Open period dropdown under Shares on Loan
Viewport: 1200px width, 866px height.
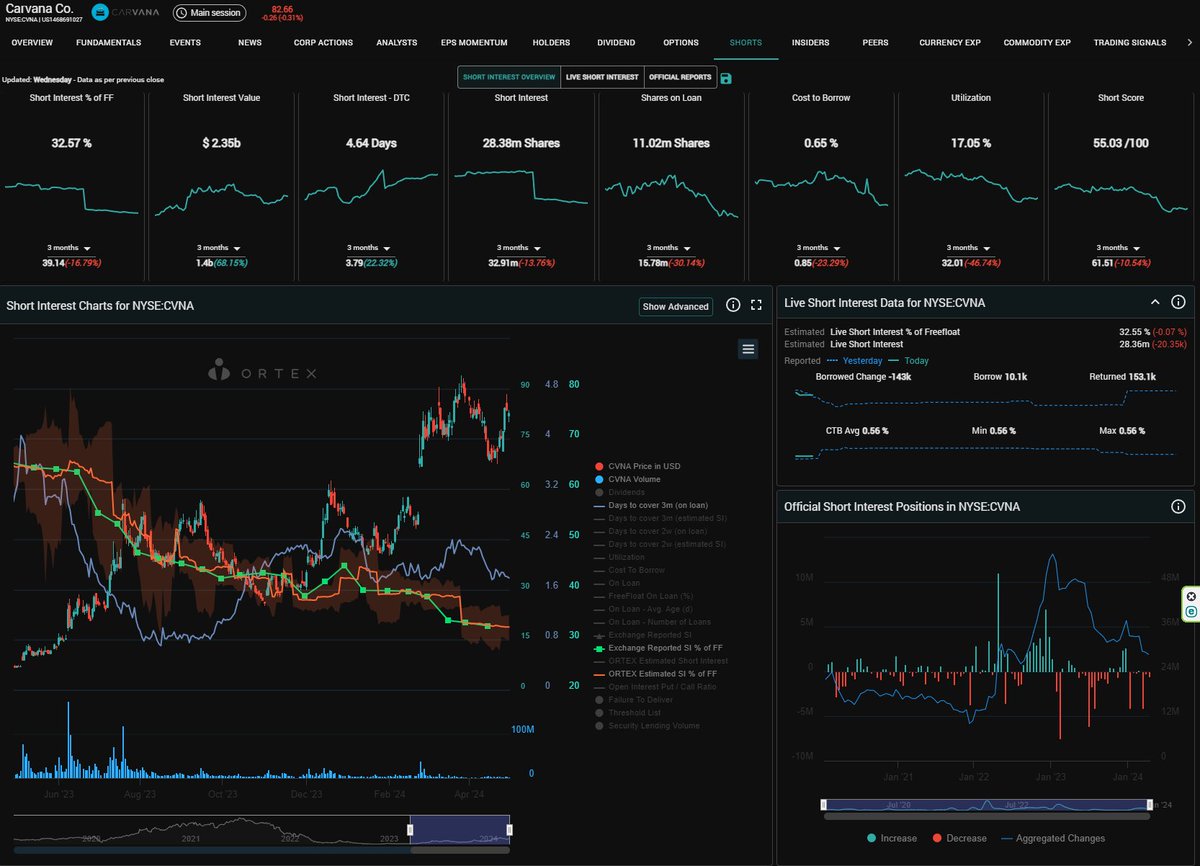coord(669,247)
